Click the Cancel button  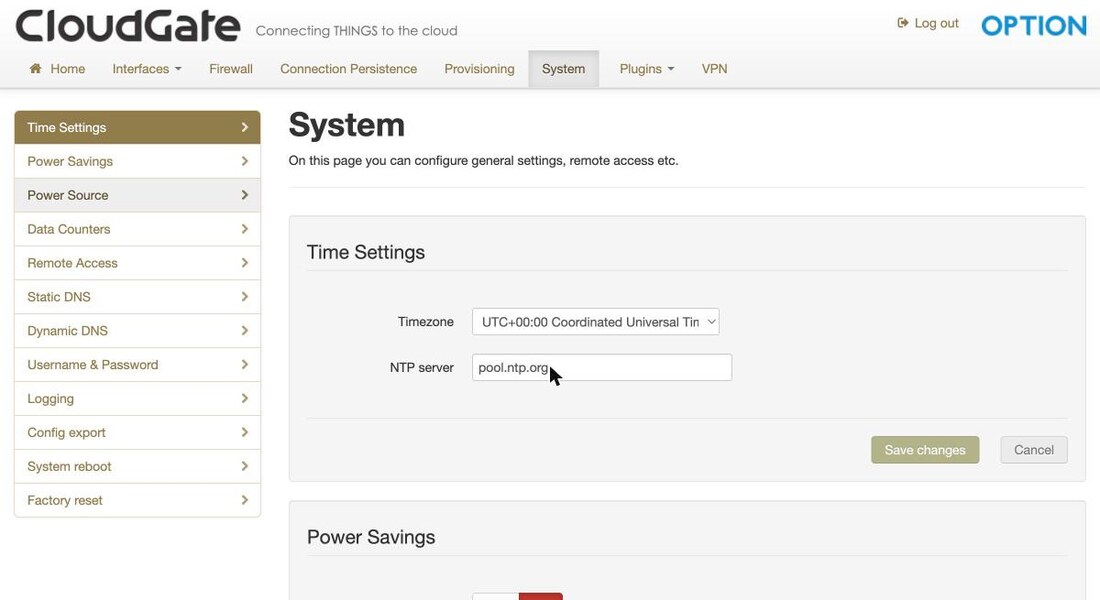click(x=1033, y=450)
